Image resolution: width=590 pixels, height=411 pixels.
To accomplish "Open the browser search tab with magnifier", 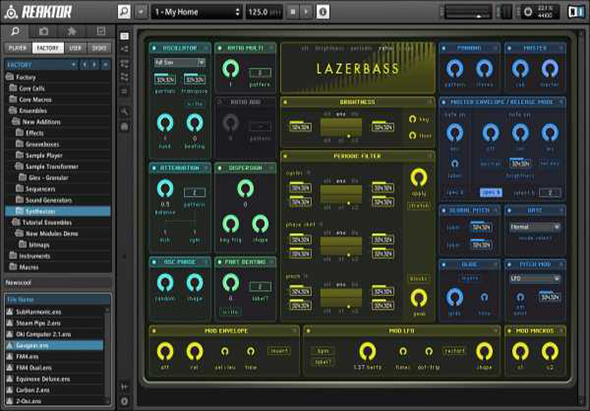I will [15, 31].
